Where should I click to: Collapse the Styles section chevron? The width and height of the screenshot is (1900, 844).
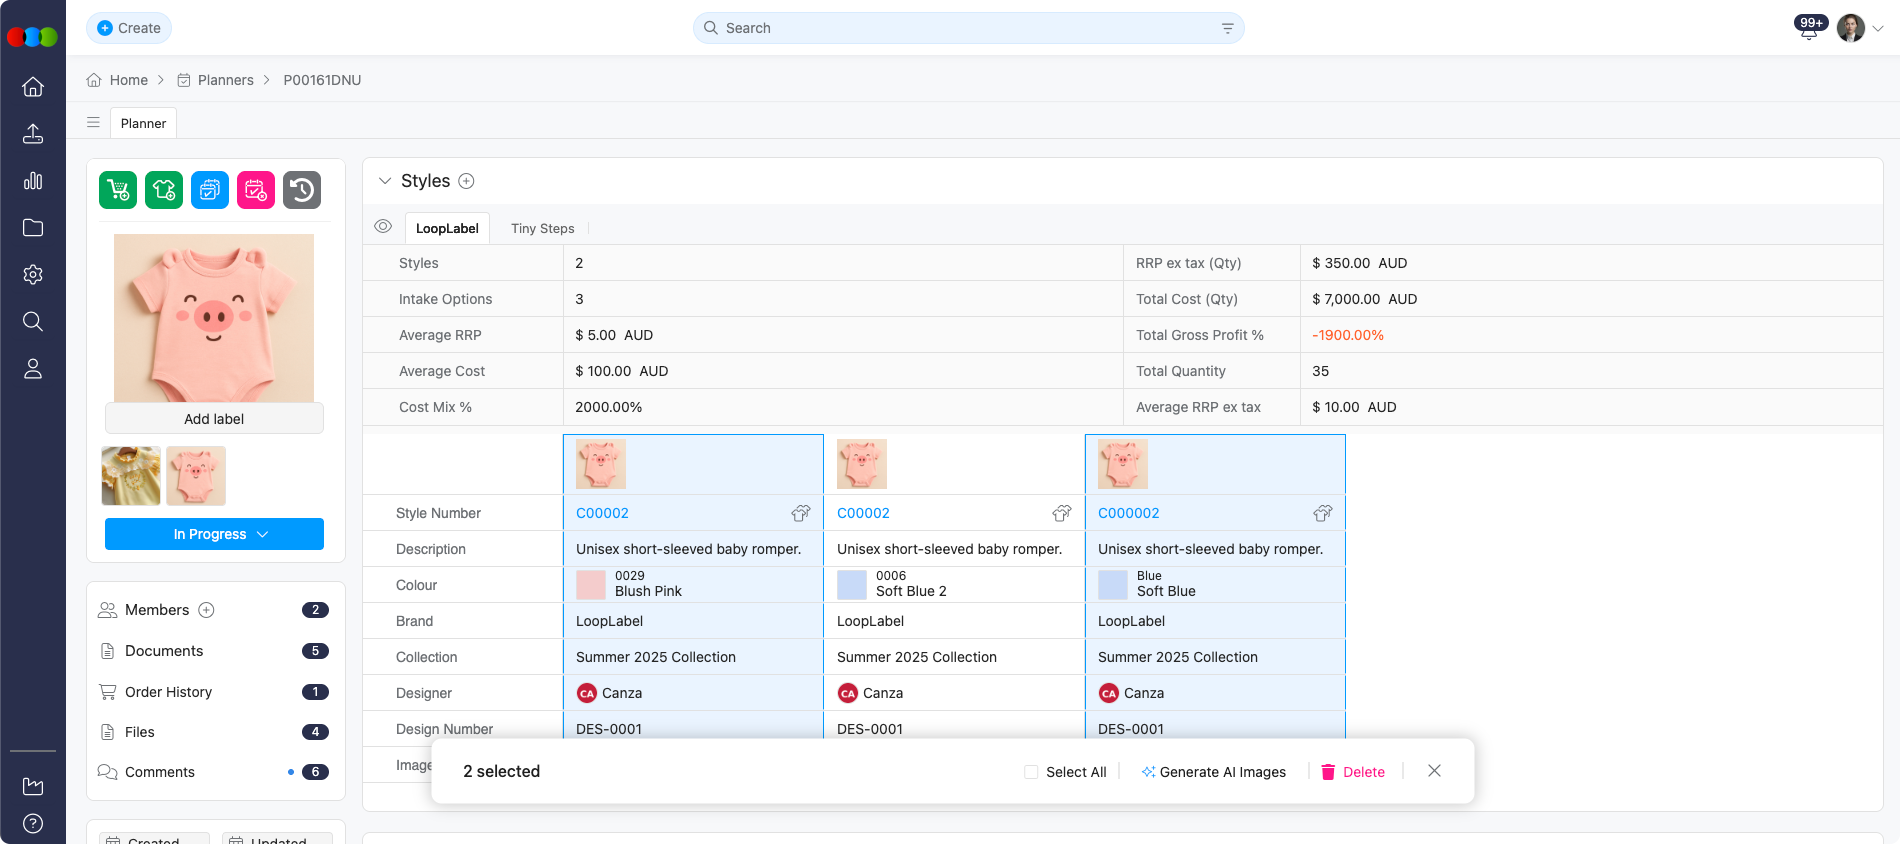[x=385, y=181]
